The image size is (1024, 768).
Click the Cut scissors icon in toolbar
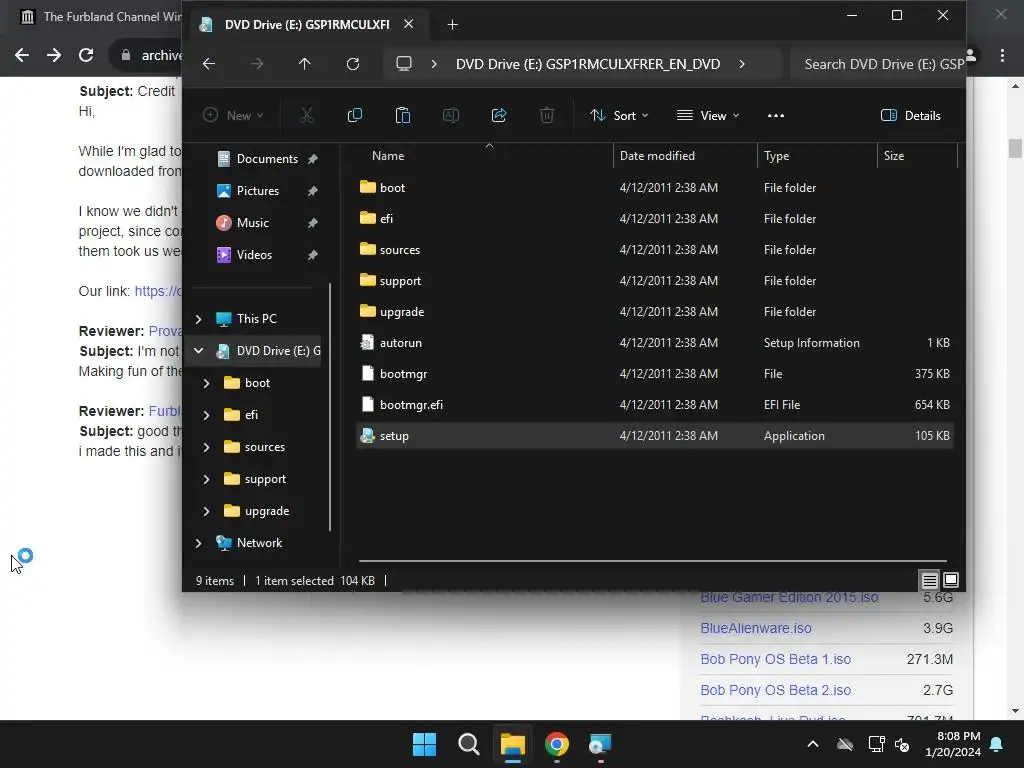click(306, 116)
